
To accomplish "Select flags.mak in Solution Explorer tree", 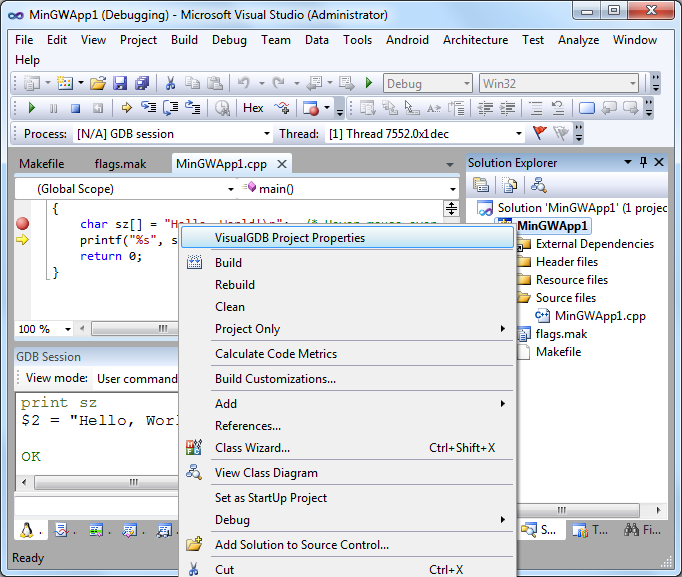I will point(561,334).
